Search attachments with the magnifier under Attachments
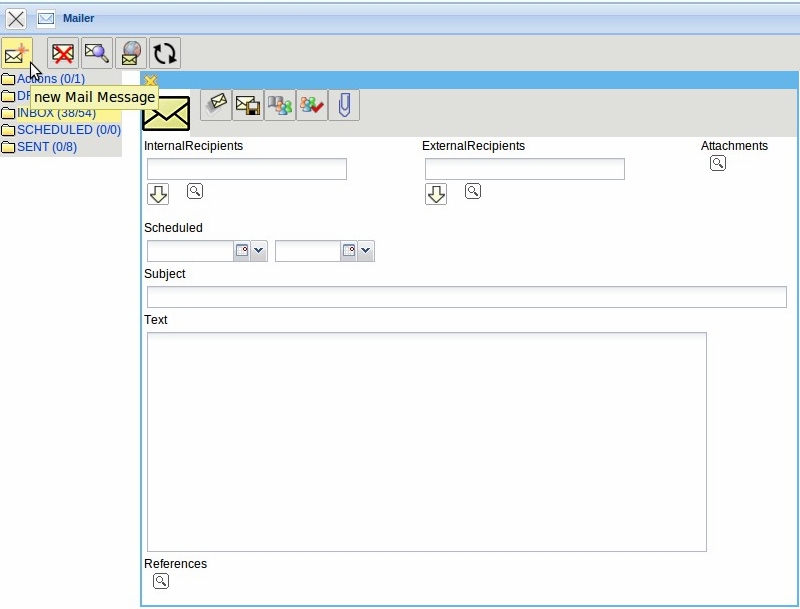800x609 pixels. tap(718, 163)
